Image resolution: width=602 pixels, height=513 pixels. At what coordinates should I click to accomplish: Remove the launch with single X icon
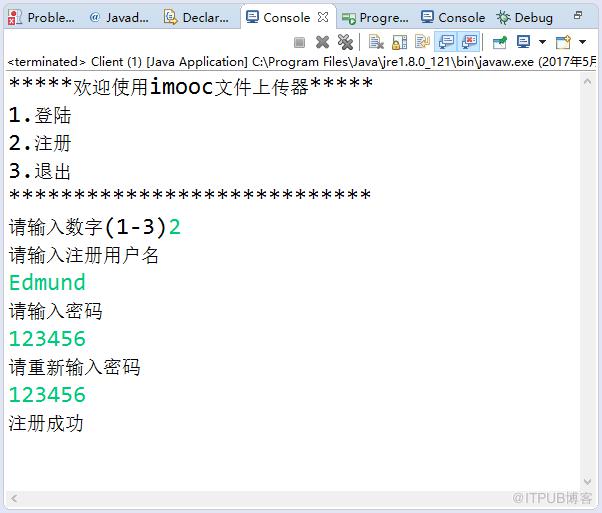click(322, 42)
